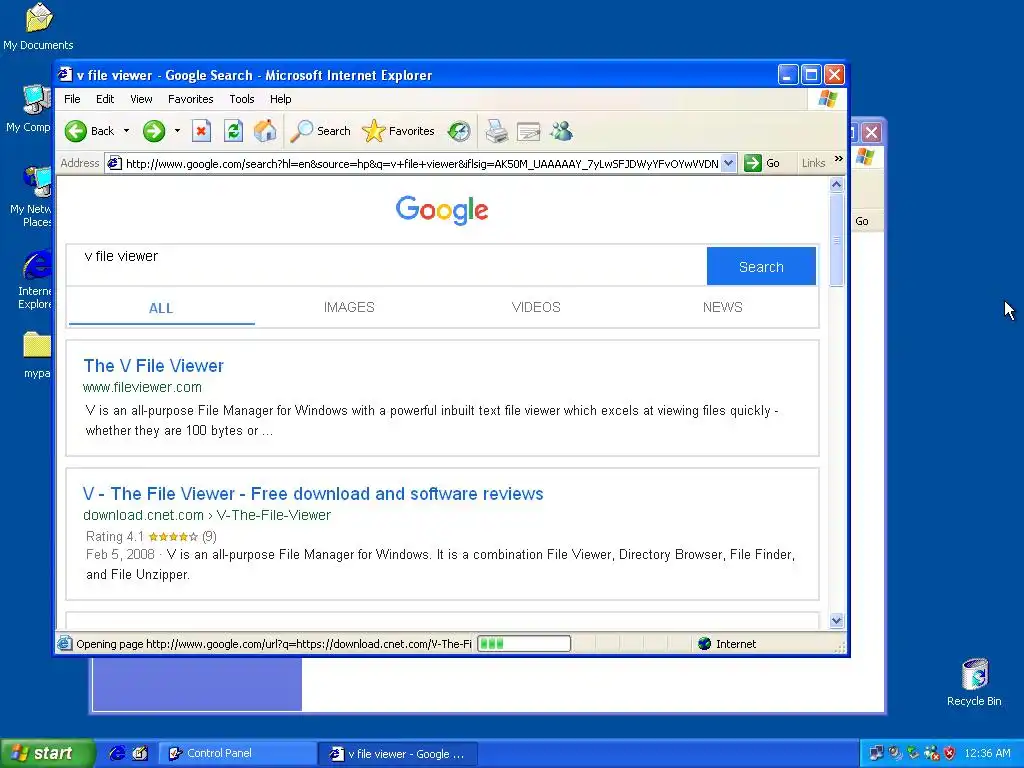Click the blue Search button
The width and height of the screenshot is (1024, 768).
761,266
